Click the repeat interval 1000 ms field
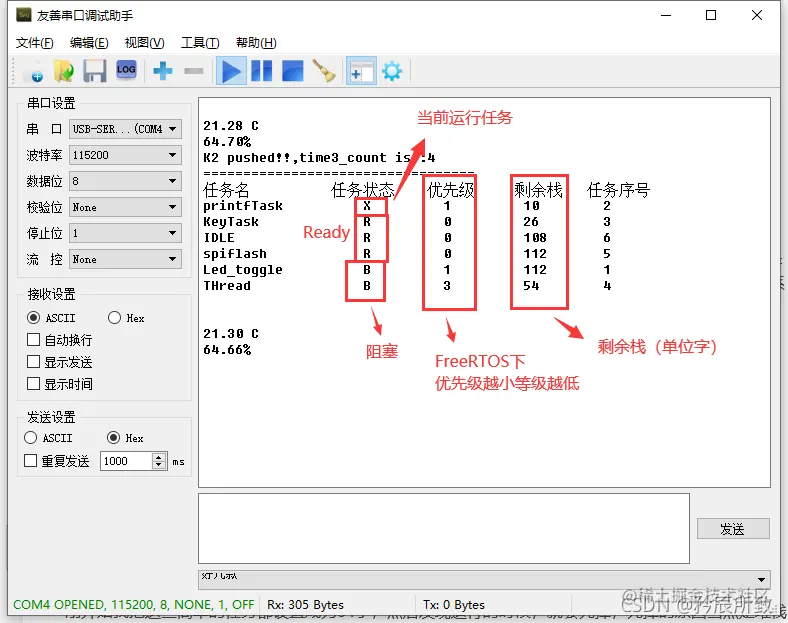 coord(127,461)
